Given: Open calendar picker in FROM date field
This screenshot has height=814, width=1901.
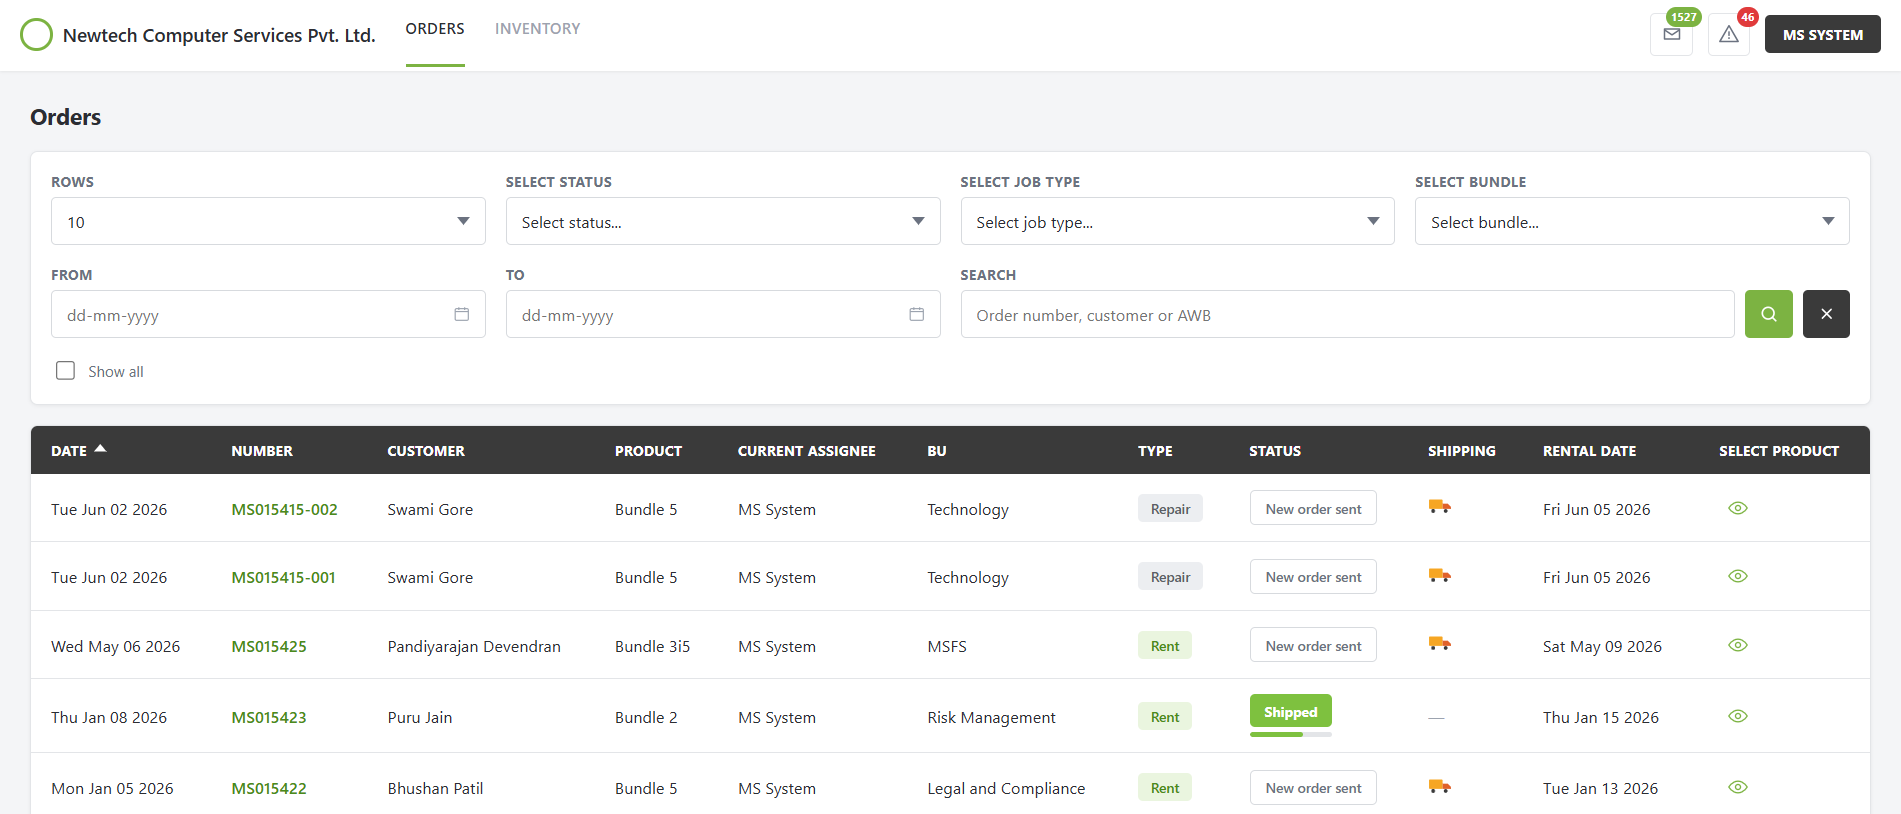Looking at the screenshot, I should pyautogui.click(x=461, y=314).
